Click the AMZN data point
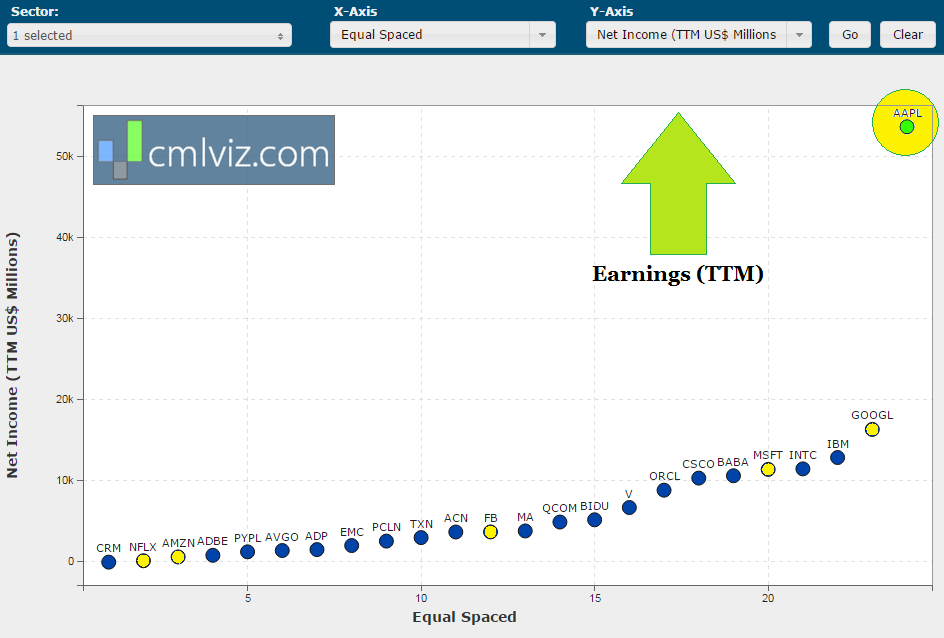Screen dimensions: 944x638 (178, 557)
